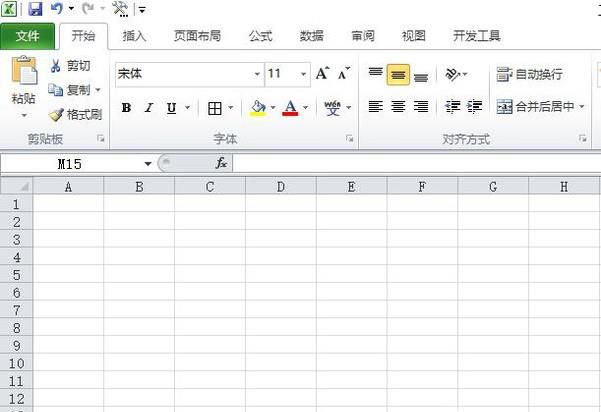
Task: Toggle 自动换行 wrap text
Action: click(529, 74)
